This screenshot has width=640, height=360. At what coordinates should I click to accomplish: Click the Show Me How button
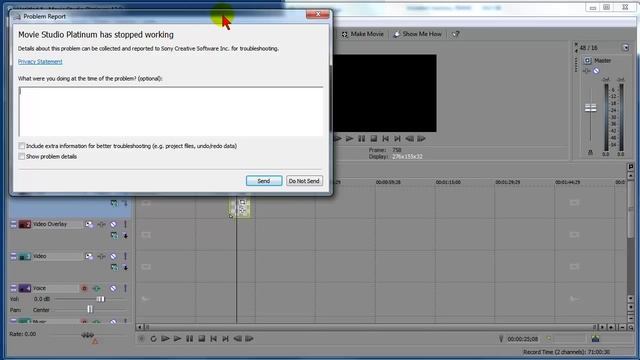tap(418, 34)
